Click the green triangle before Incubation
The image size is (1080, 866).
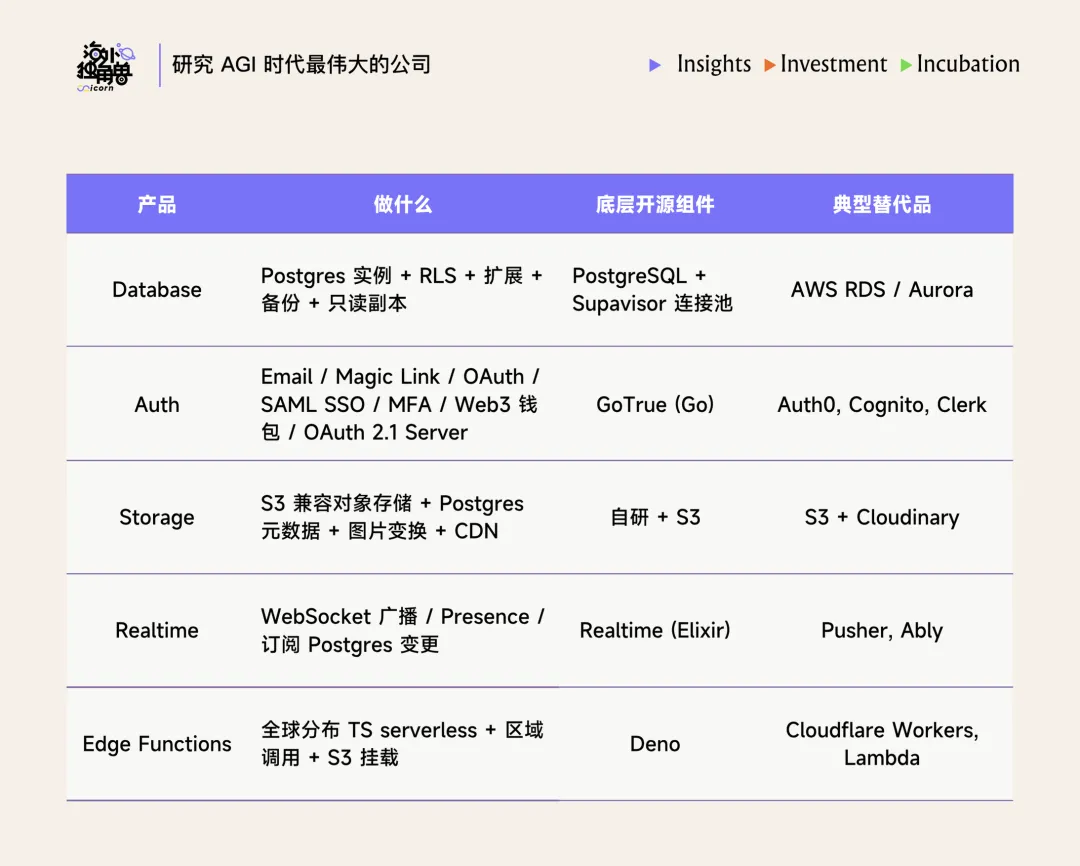(x=906, y=65)
